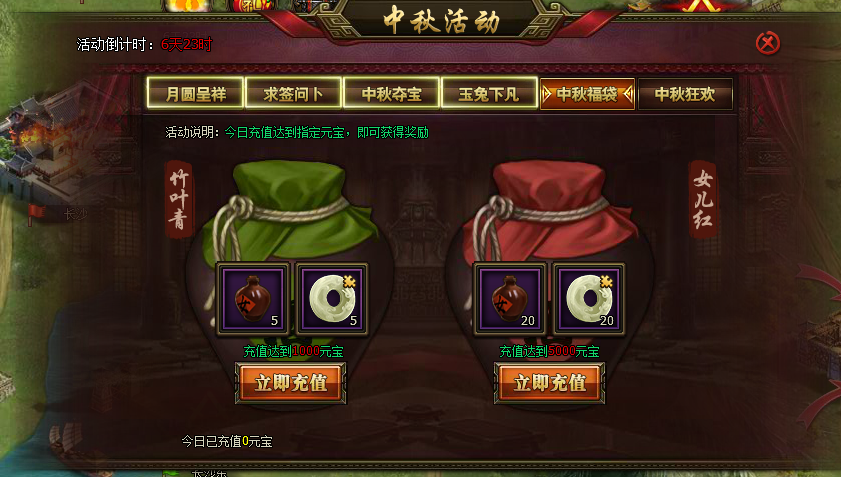Open the 中秋狂欢 tab
This screenshot has height=477, width=841.
pyautogui.click(x=685, y=94)
